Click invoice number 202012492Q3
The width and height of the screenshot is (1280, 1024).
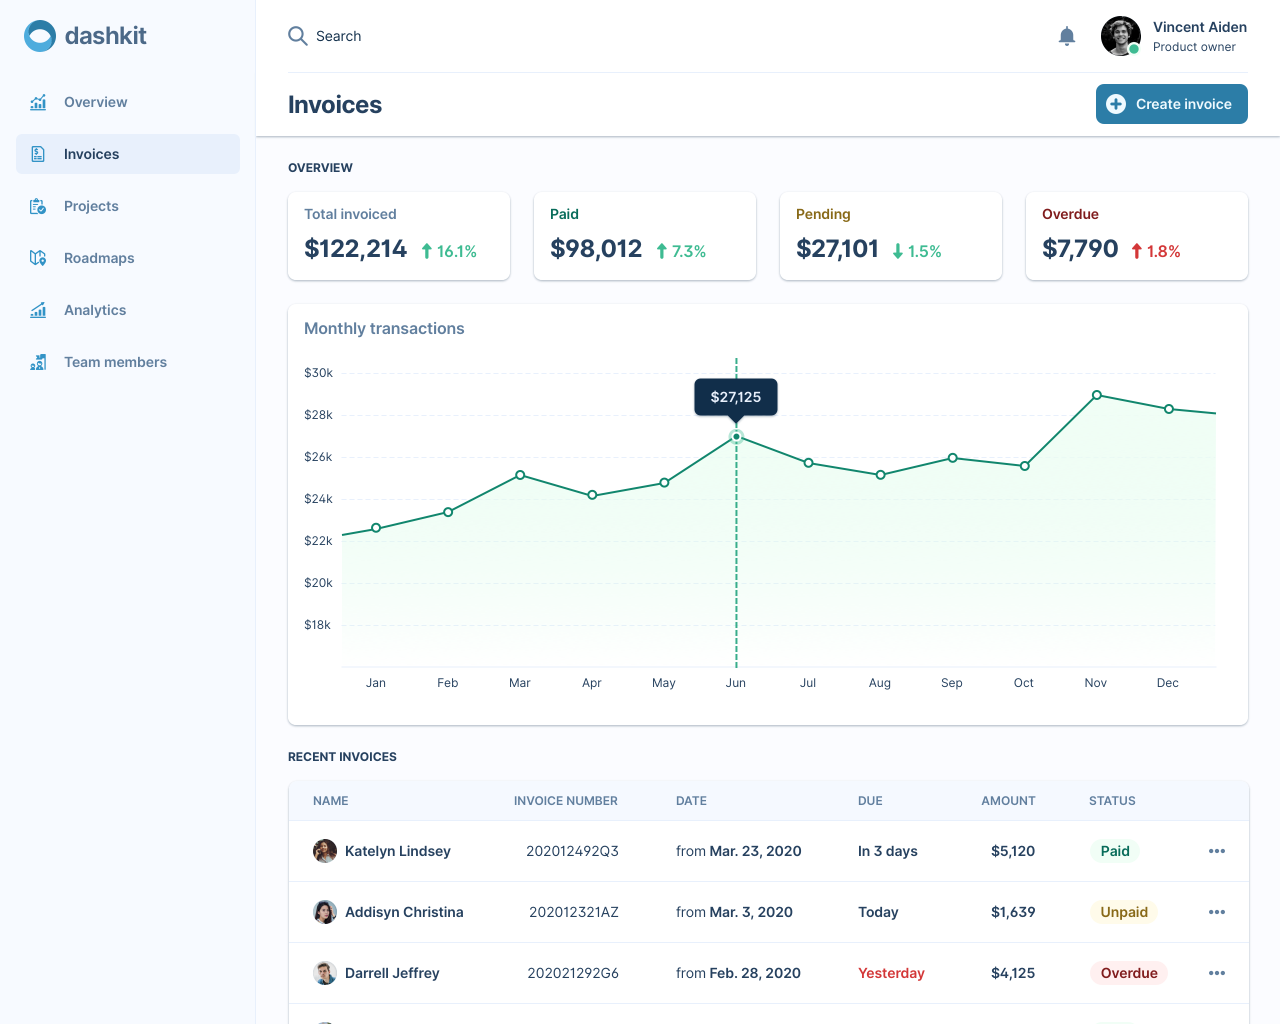[572, 851]
